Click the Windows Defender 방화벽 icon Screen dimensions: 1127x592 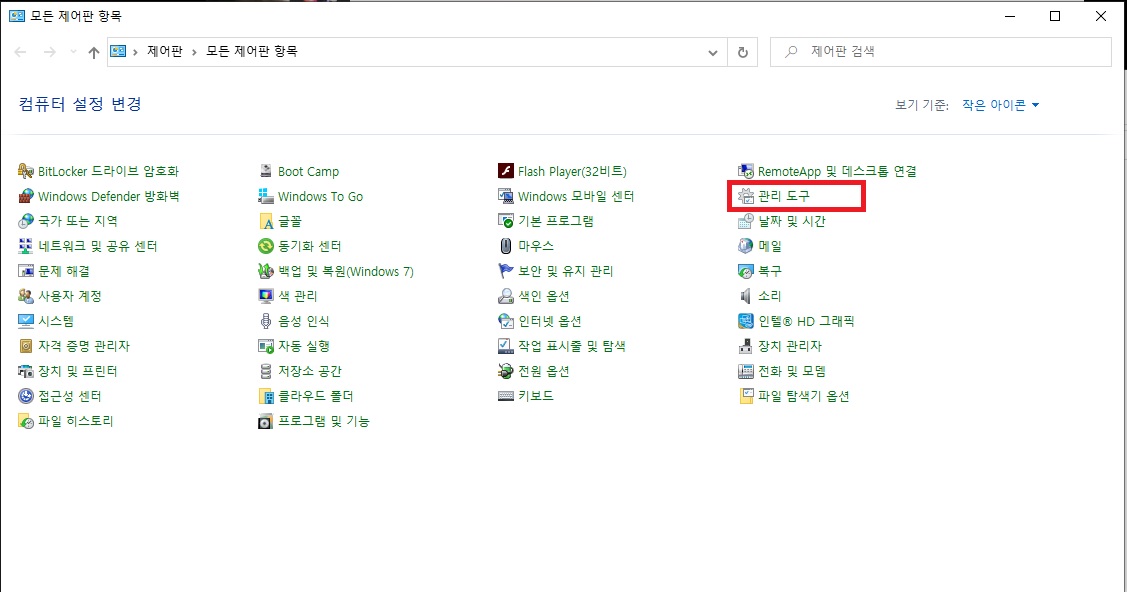26,196
